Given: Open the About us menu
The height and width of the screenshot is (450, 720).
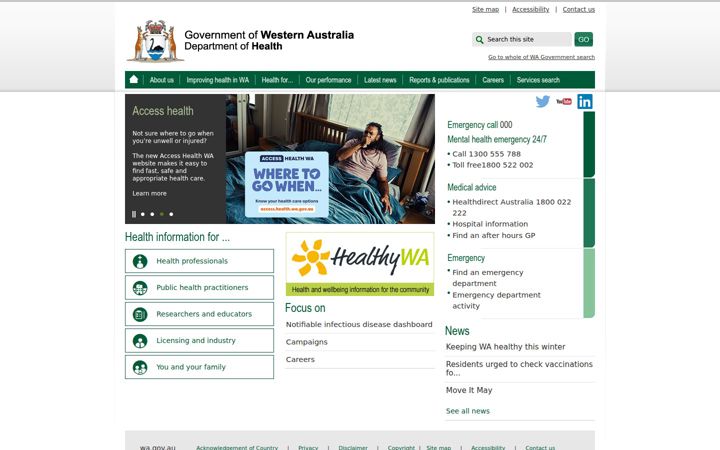Looking at the screenshot, I should pyautogui.click(x=162, y=80).
